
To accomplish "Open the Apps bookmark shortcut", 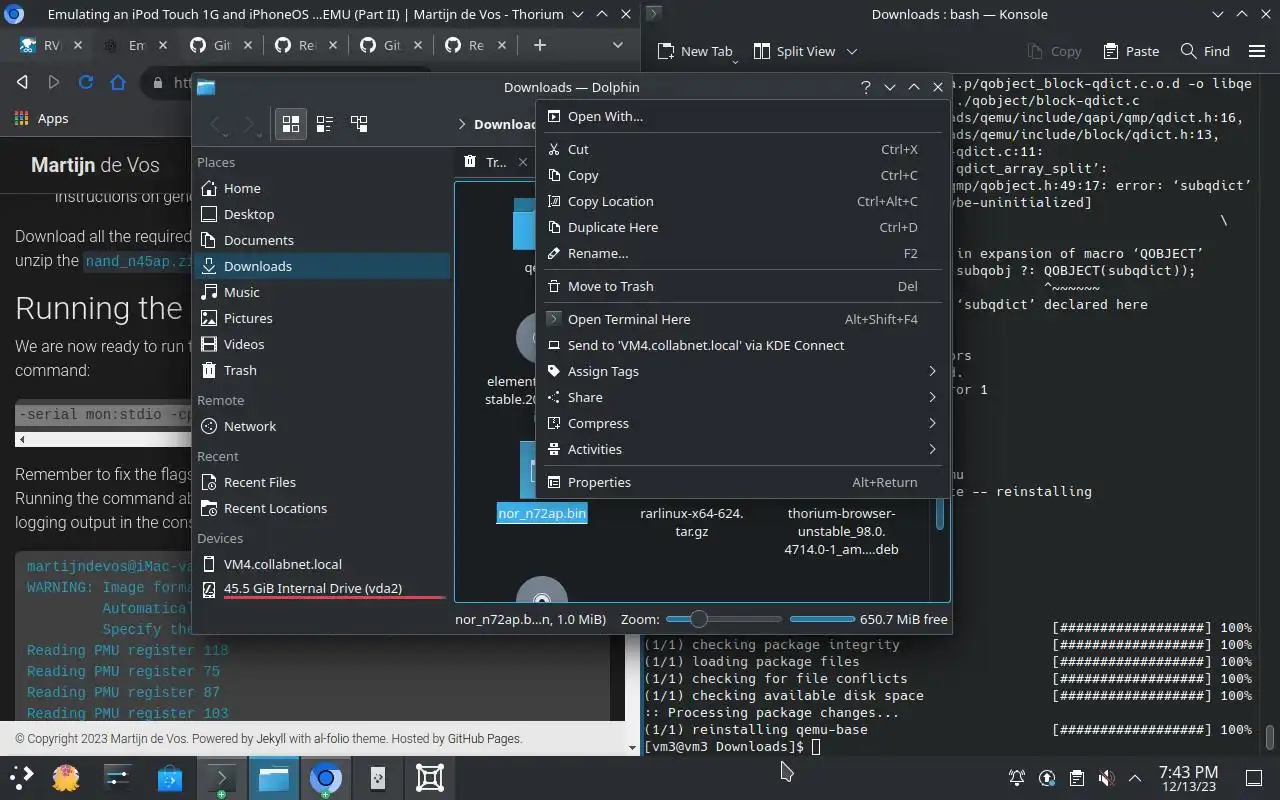I will click(x=41, y=118).
